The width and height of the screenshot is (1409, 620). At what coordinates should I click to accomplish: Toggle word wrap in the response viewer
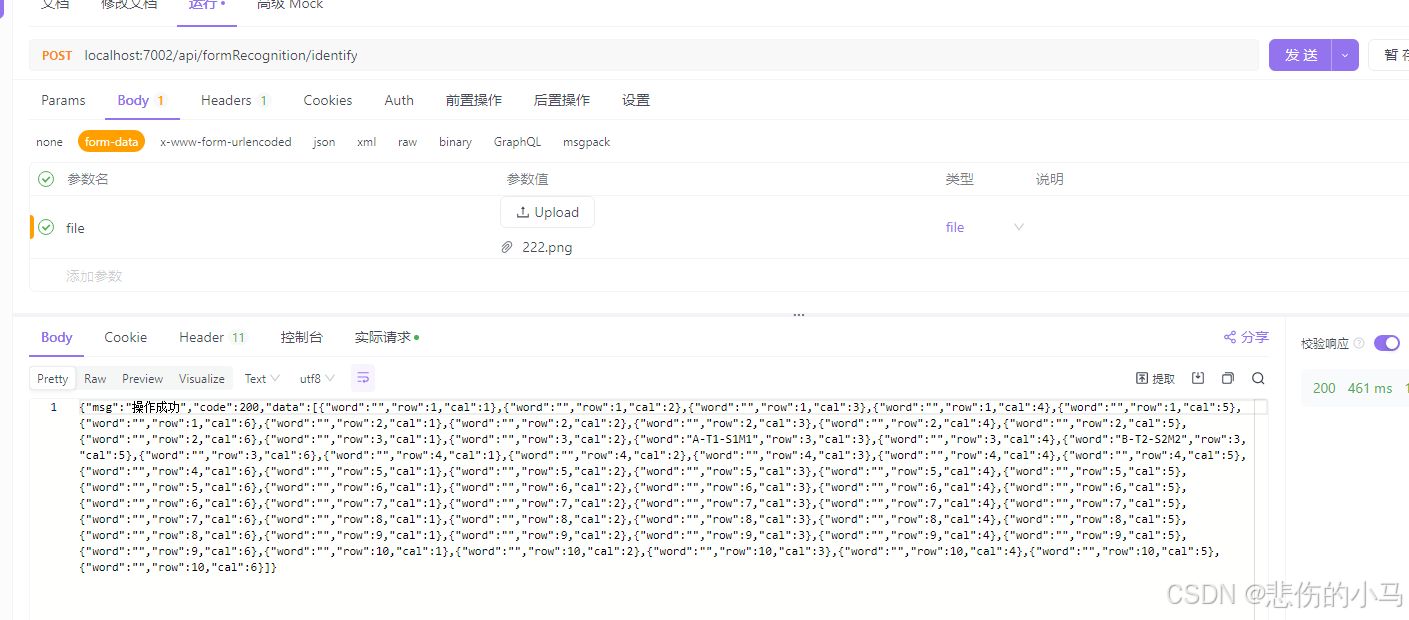(x=362, y=377)
